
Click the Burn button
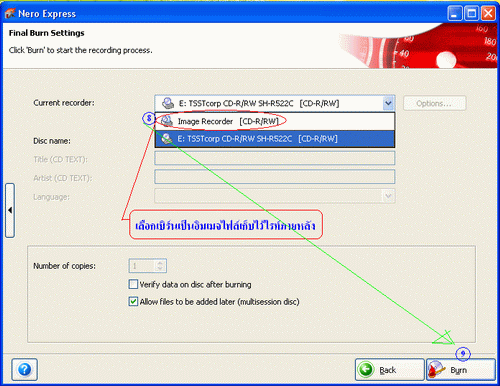461,370
